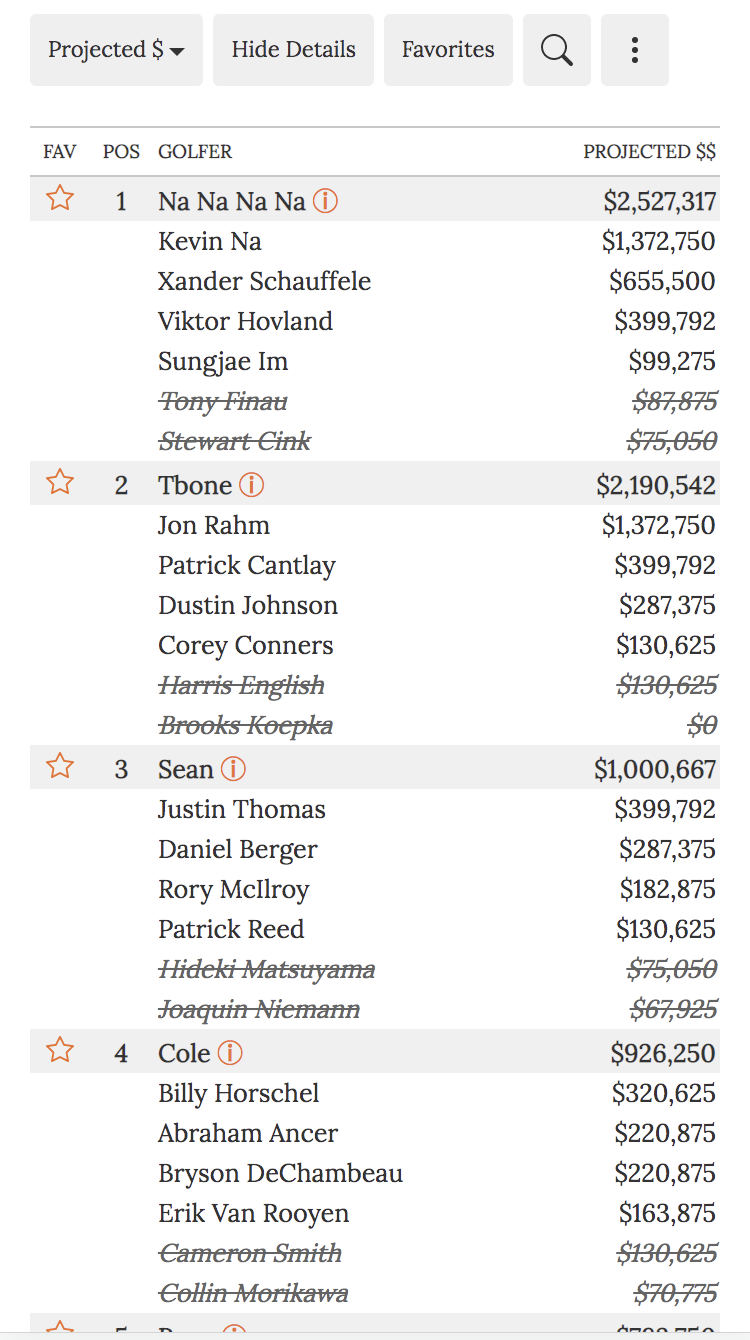This screenshot has width=750, height=1340.
Task: Open the three-dot overflow menu icon
Action: (634, 49)
